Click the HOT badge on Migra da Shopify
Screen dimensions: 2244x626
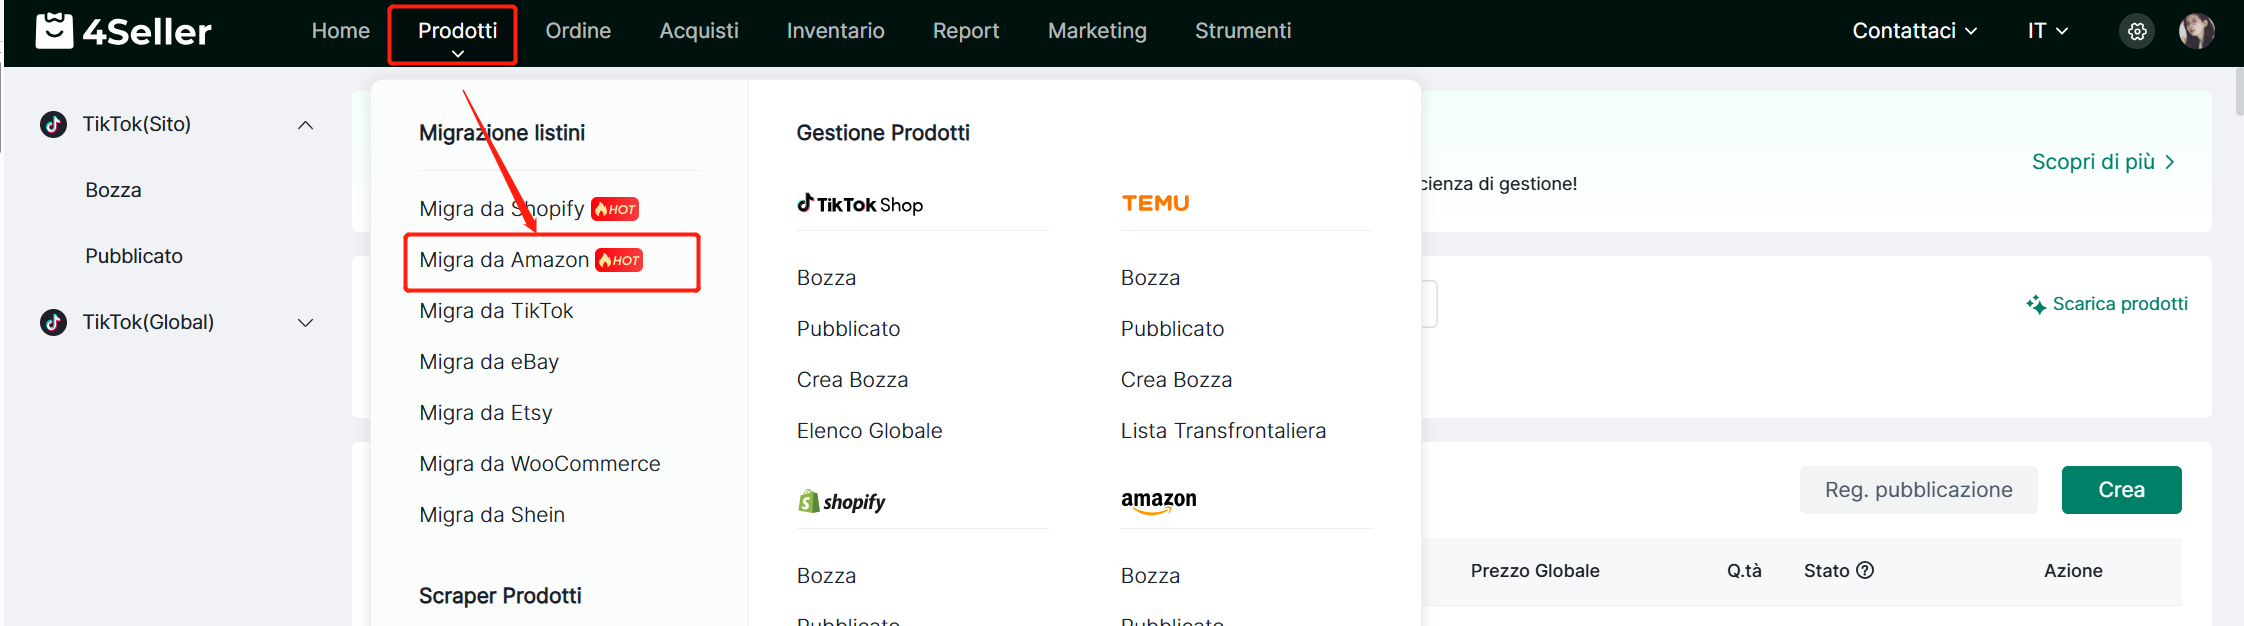pyautogui.click(x=615, y=209)
